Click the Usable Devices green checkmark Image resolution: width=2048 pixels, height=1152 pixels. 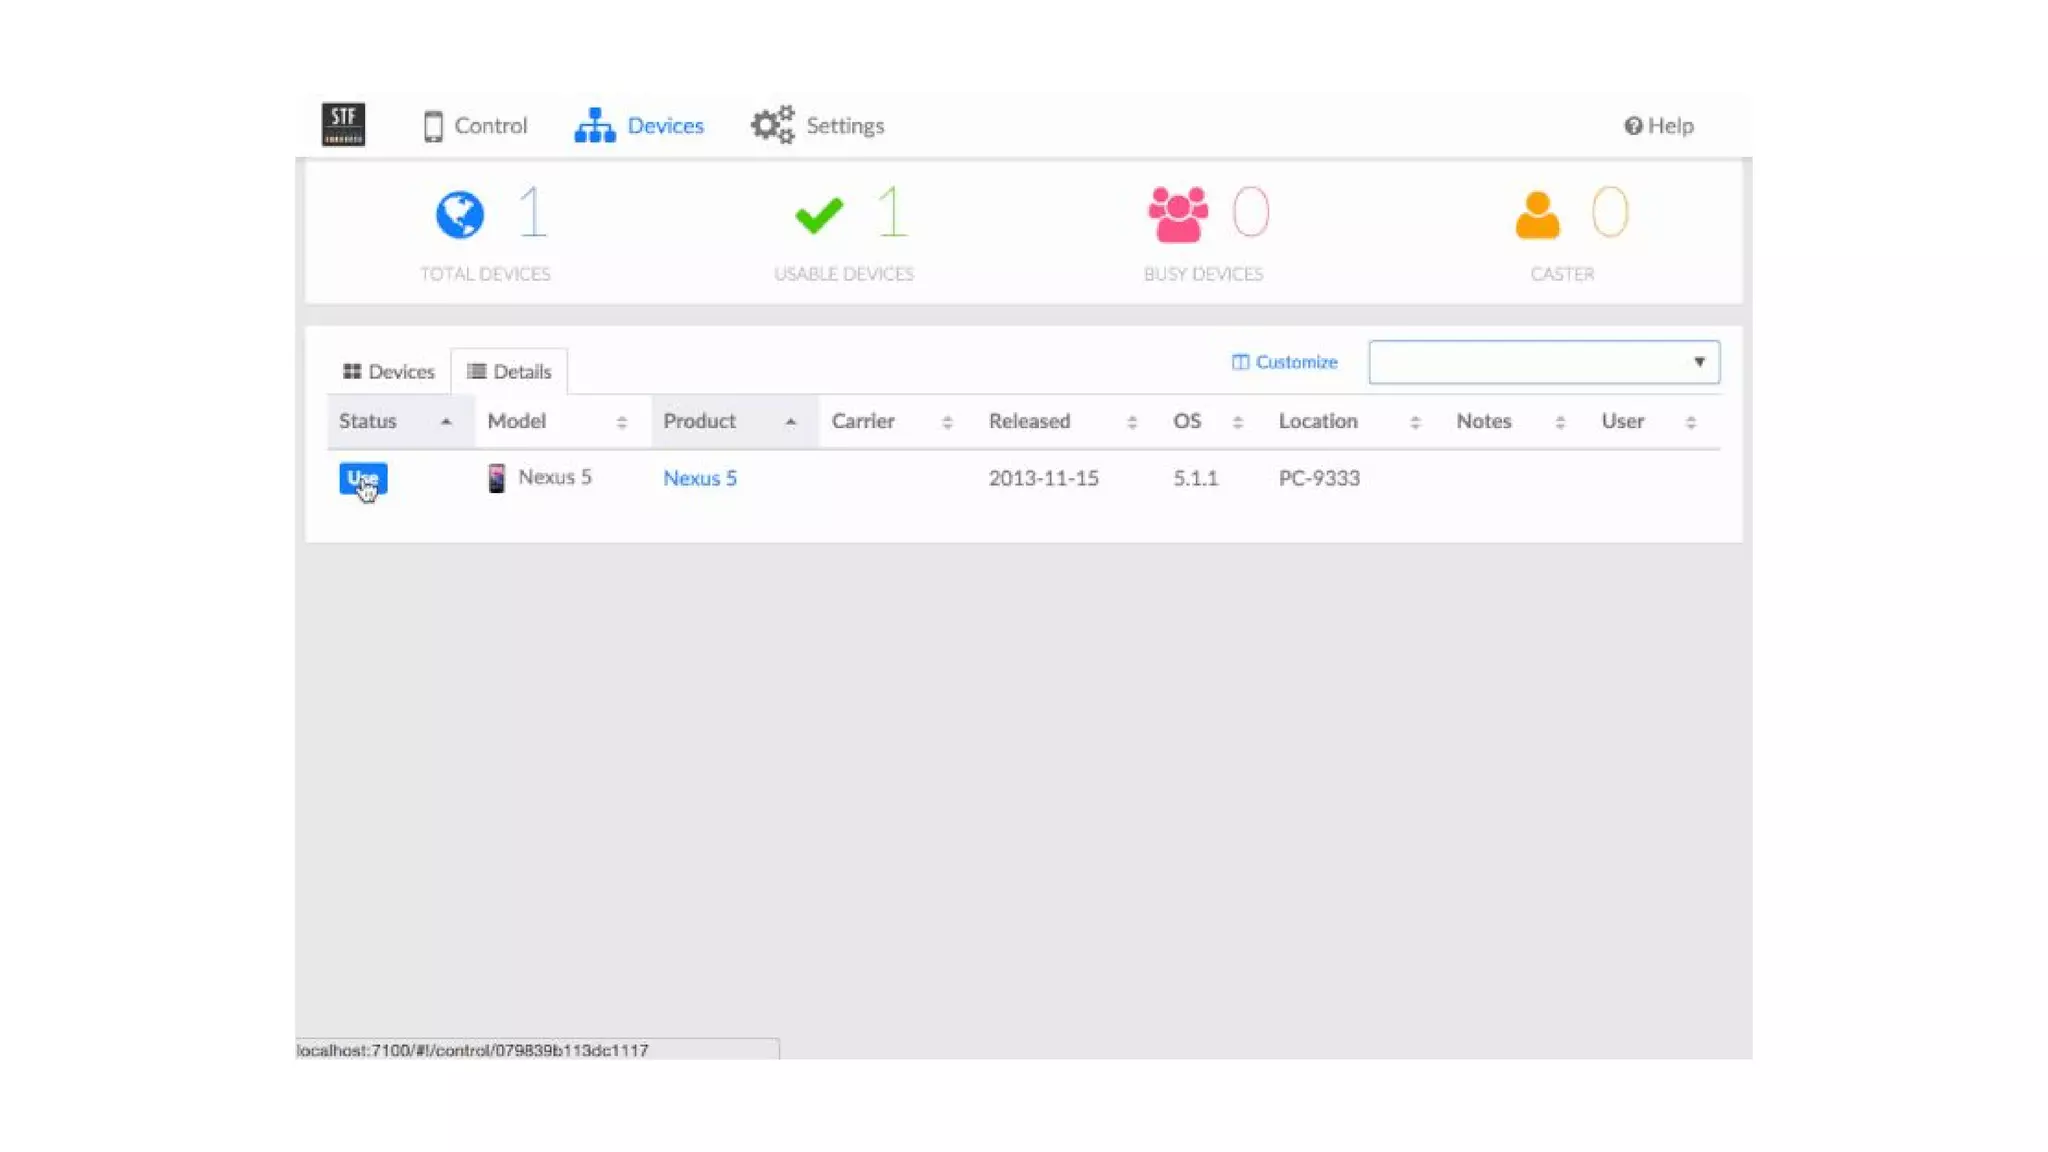coord(819,215)
